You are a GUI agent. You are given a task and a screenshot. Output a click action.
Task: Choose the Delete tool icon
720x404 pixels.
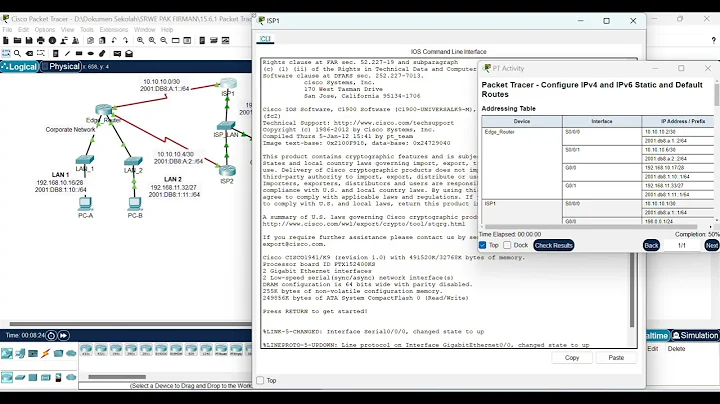(29, 53)
